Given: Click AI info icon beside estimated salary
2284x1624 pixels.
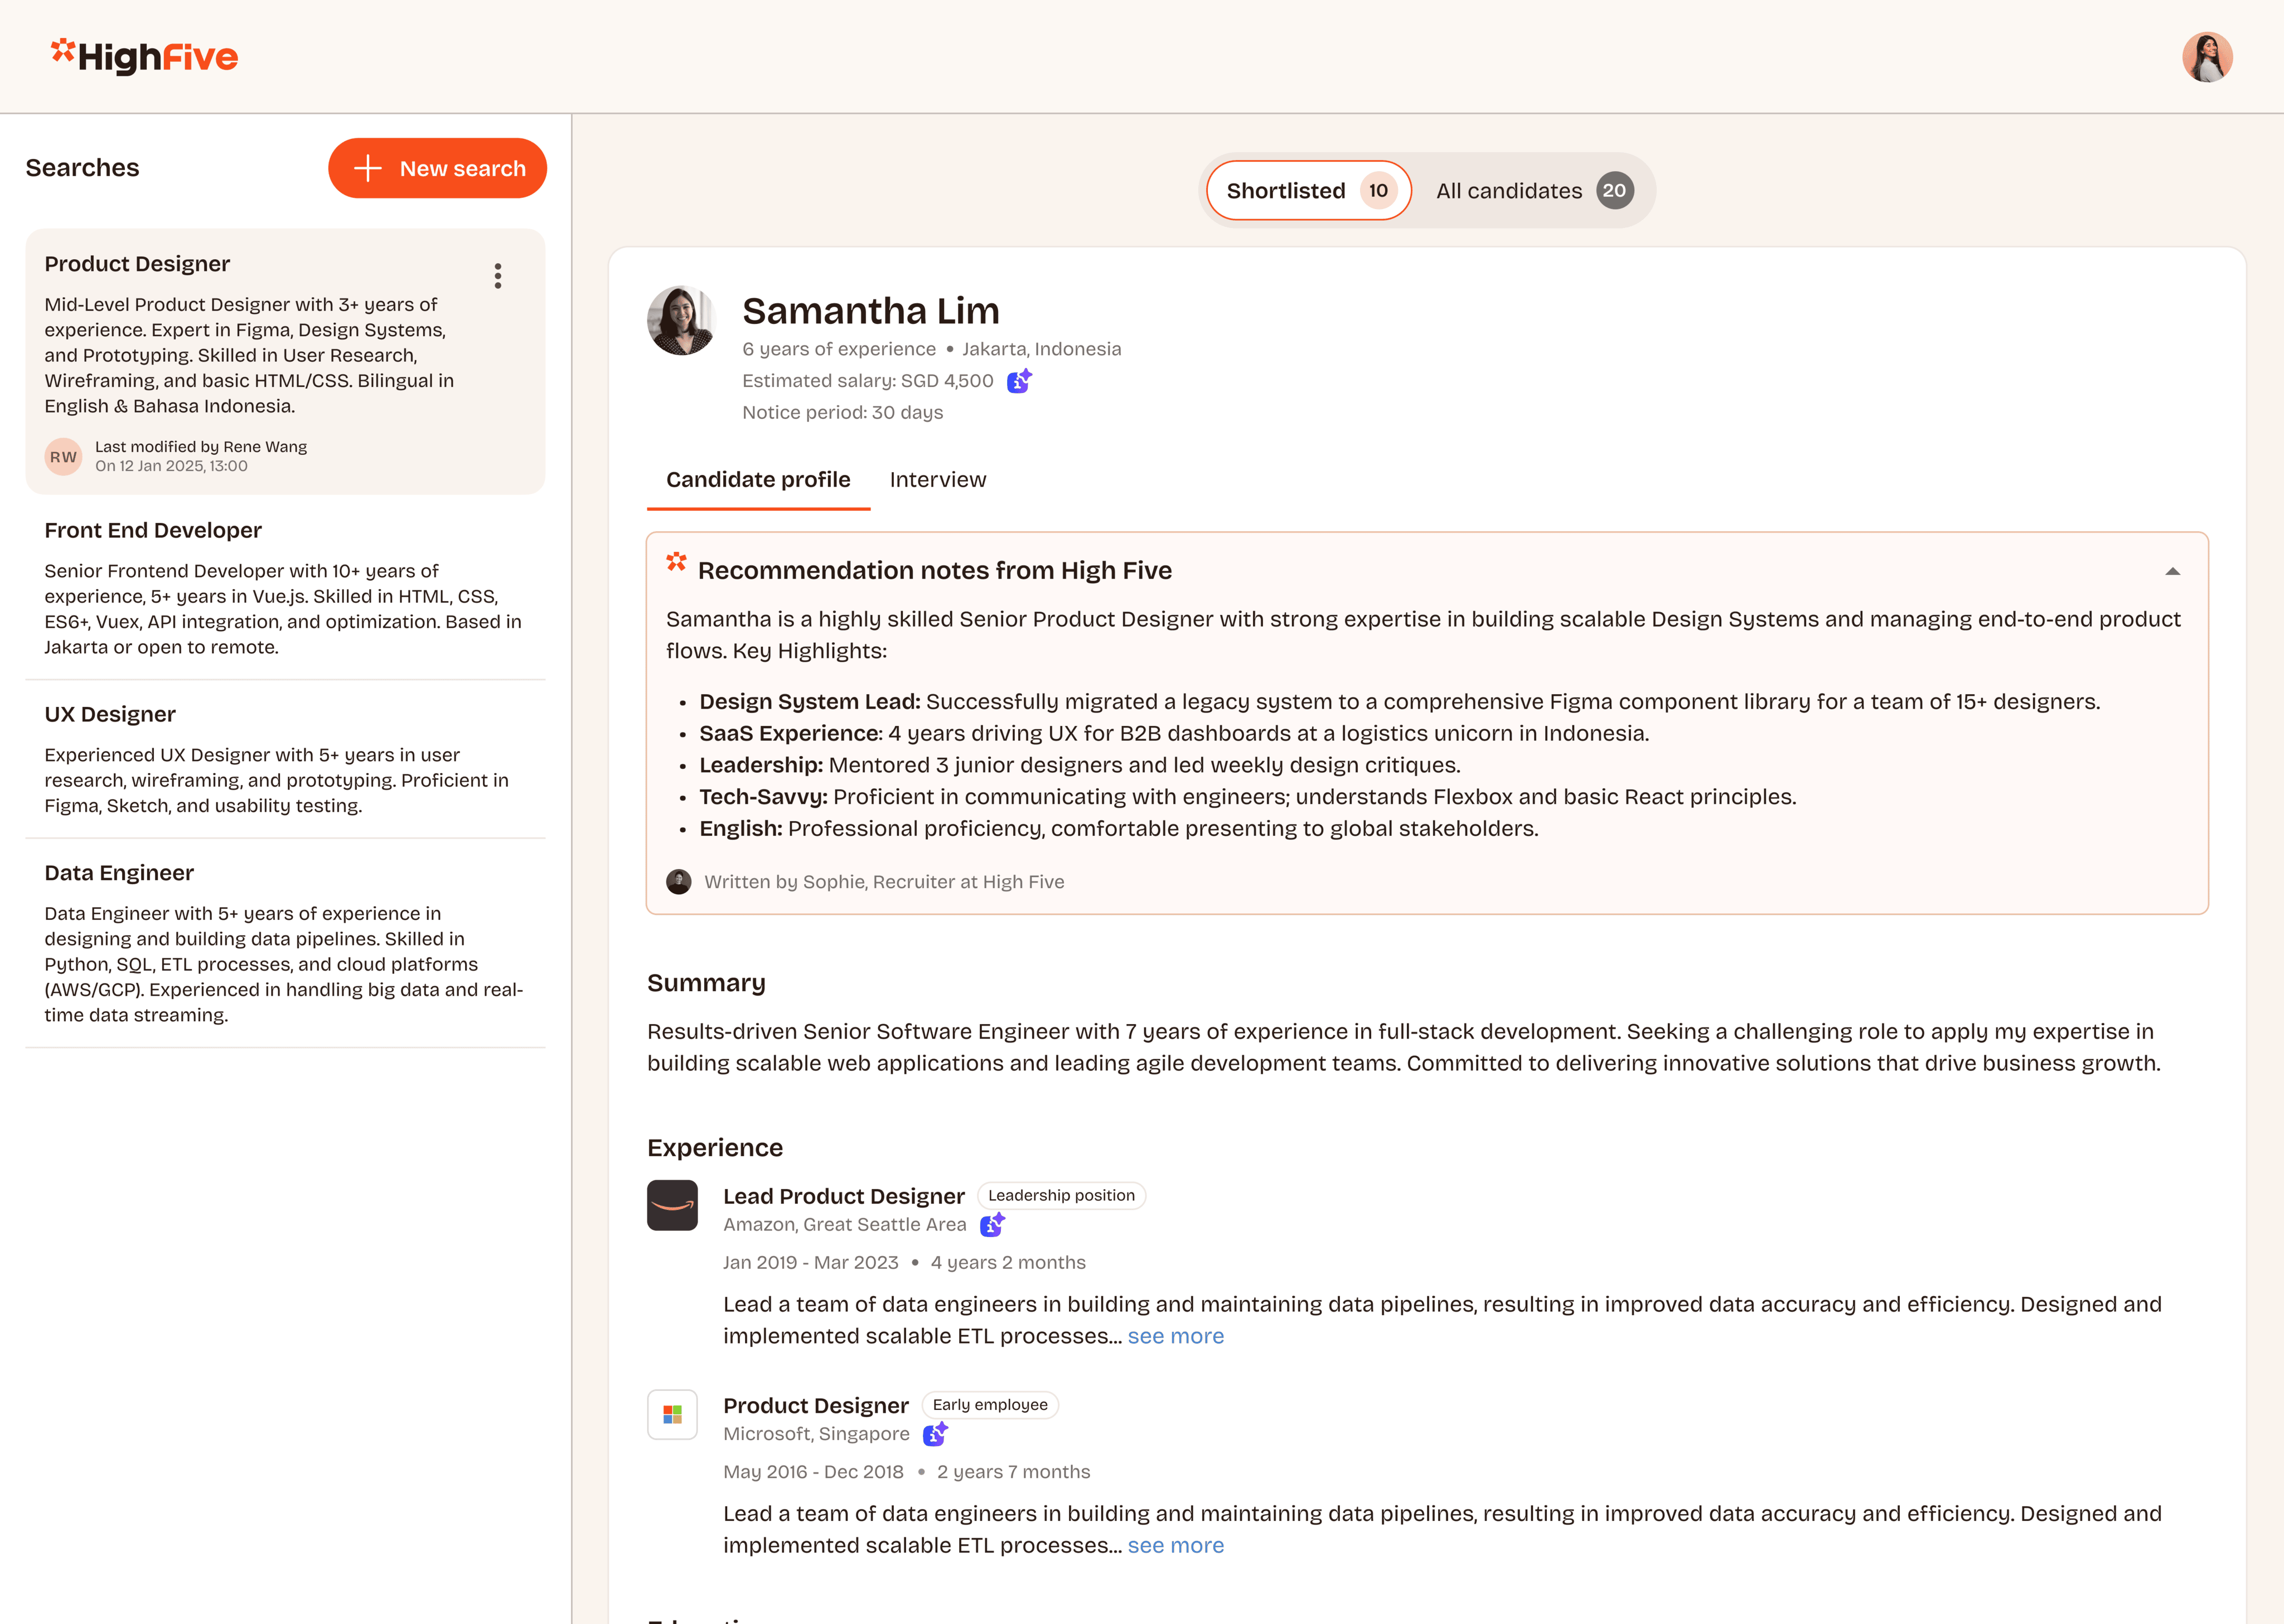Looking at the screenshot, I should (x=1019, y=381).
